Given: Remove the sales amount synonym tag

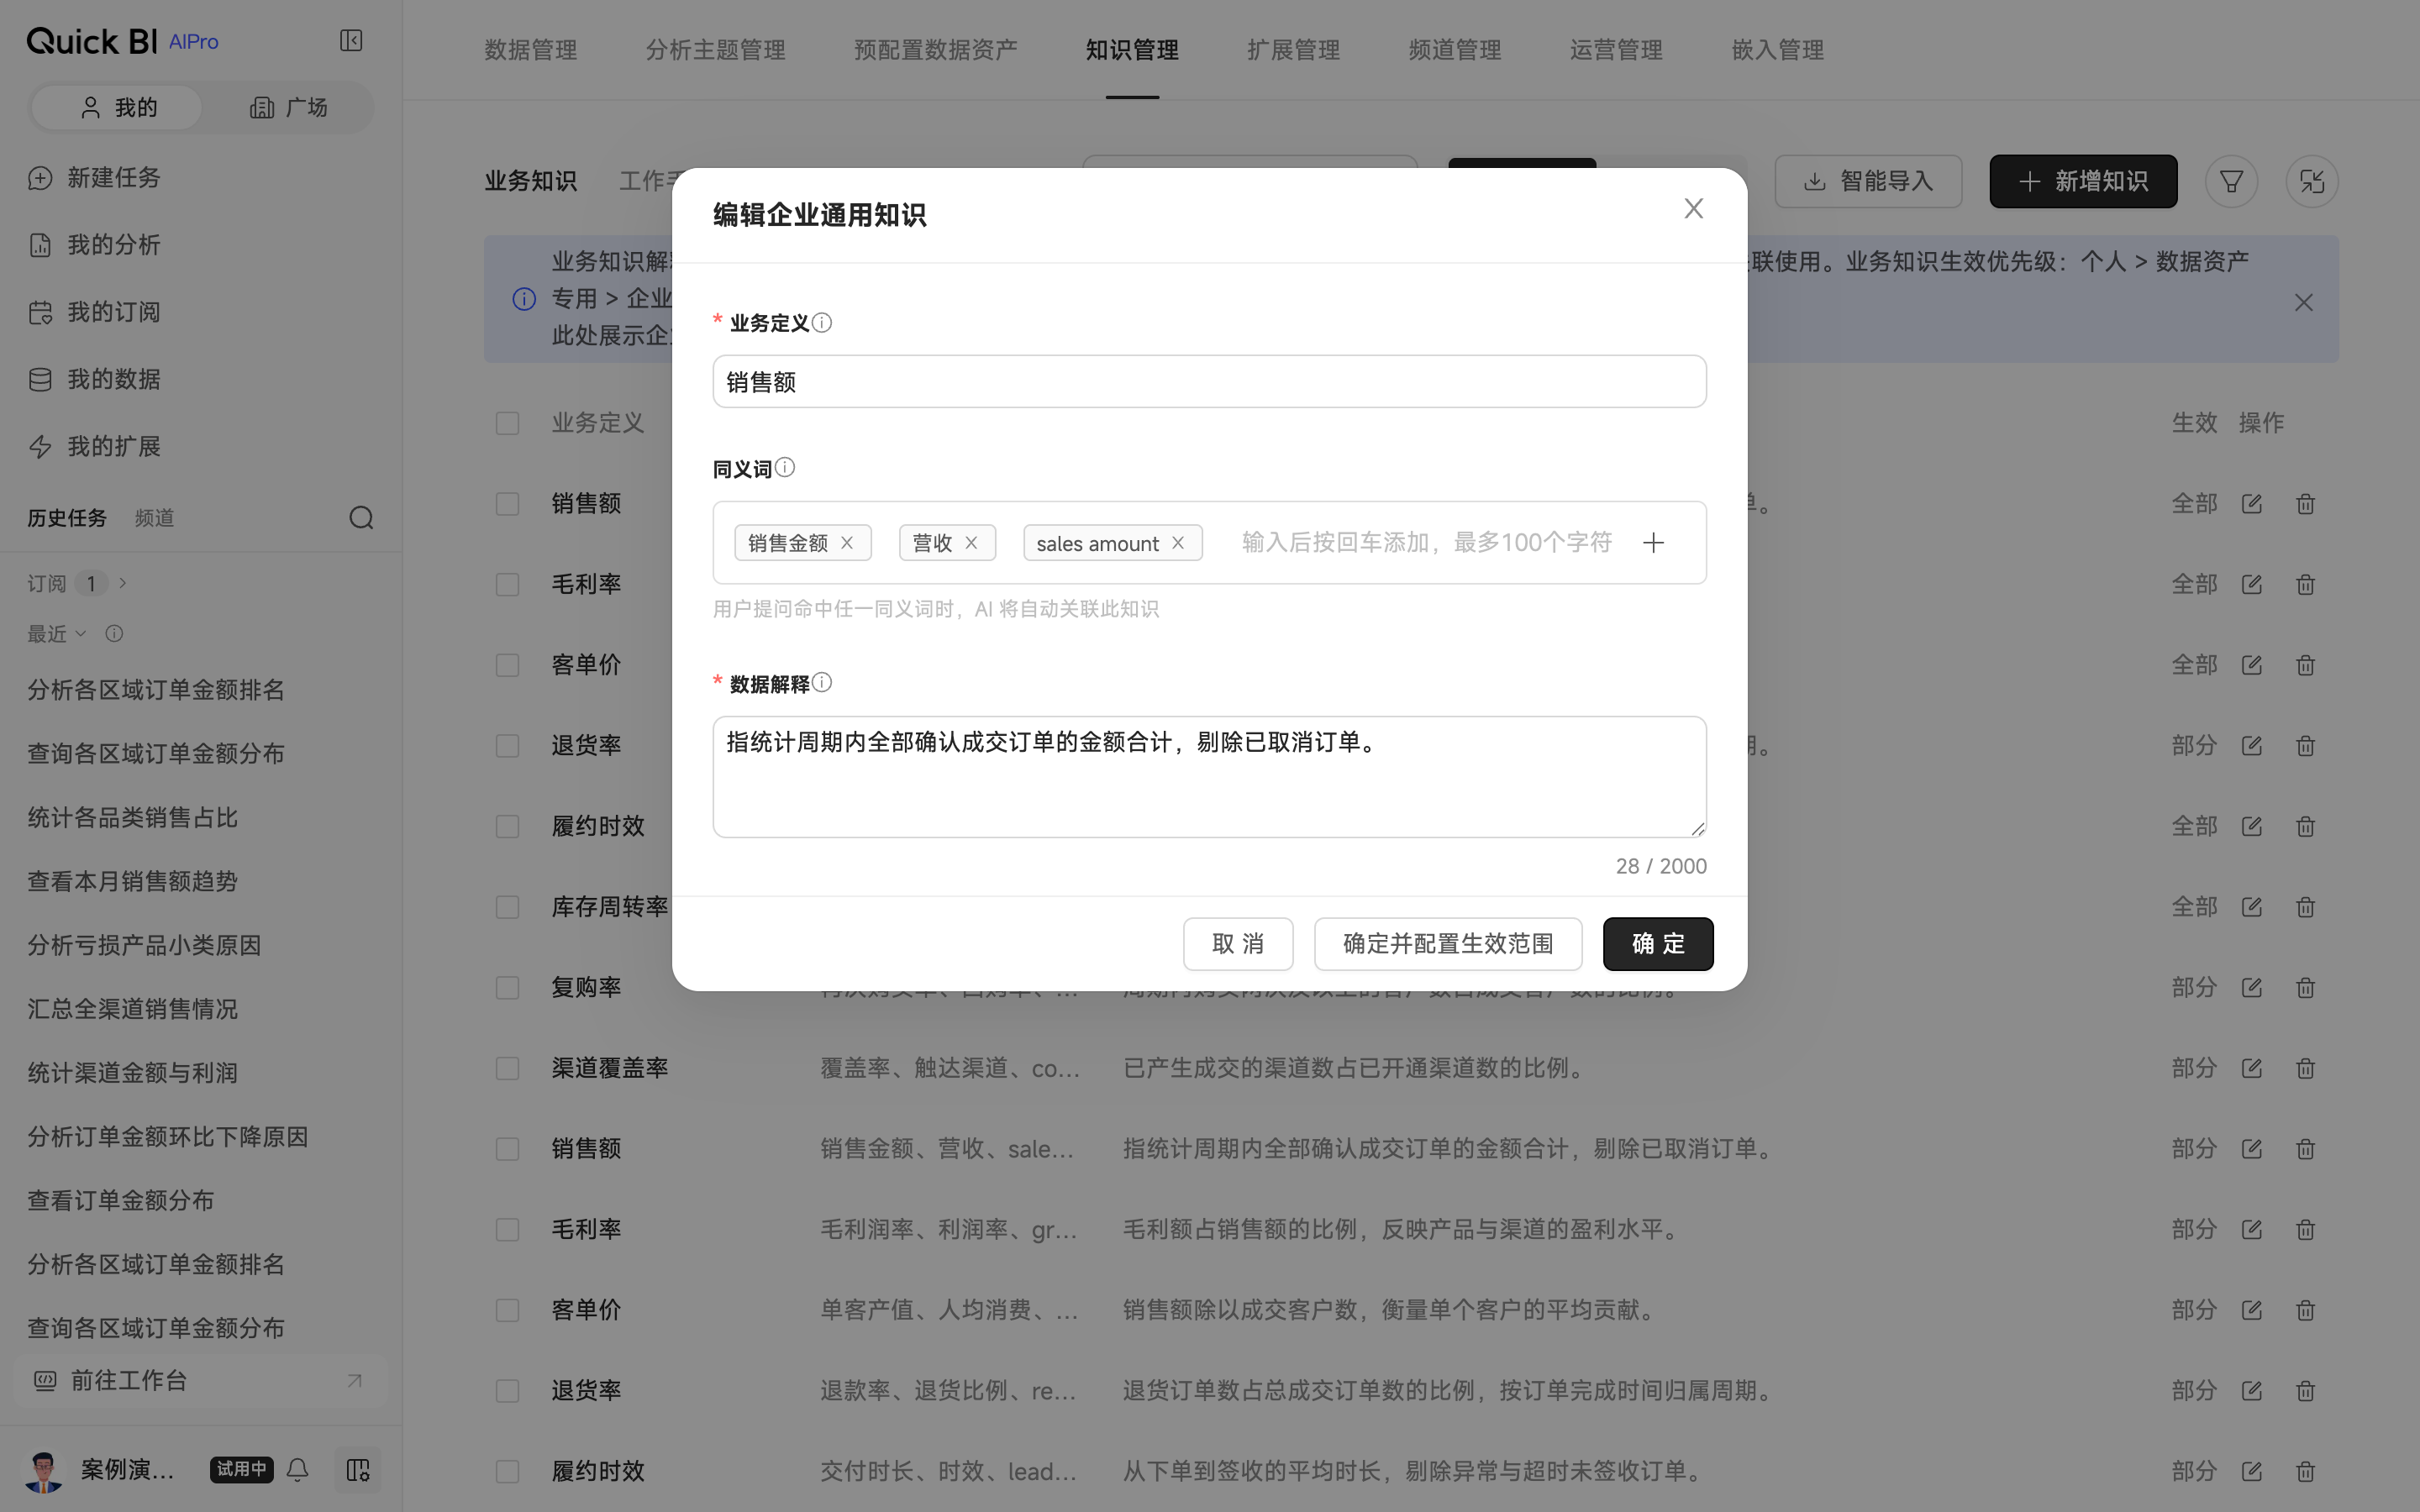Looking at the screenshot, I should point(1178,542).
